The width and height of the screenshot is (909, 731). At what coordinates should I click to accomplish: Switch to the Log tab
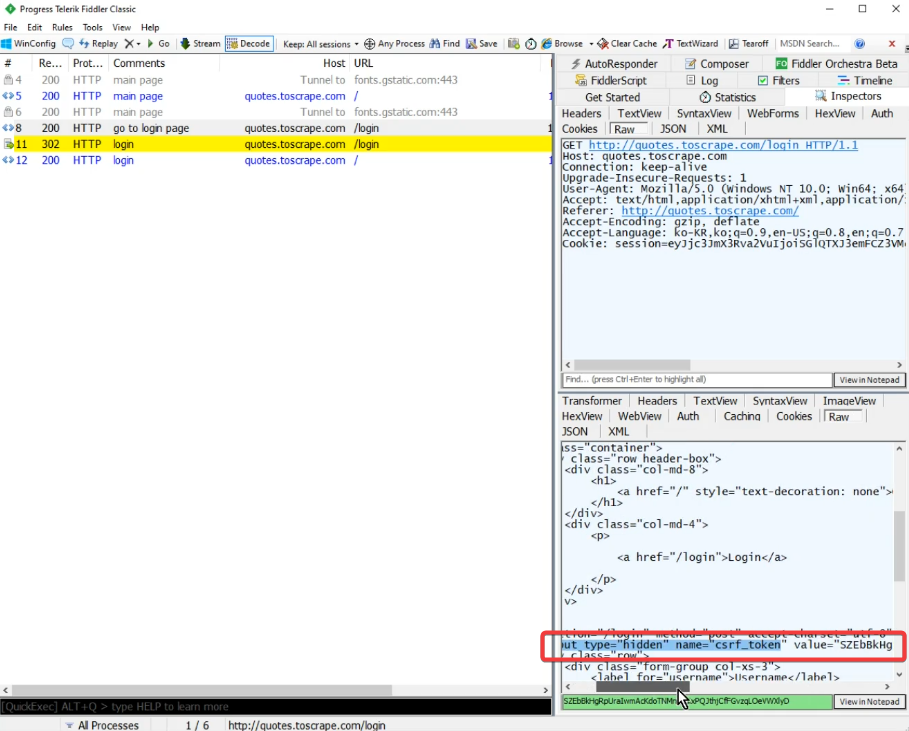(x=702, y=81)
